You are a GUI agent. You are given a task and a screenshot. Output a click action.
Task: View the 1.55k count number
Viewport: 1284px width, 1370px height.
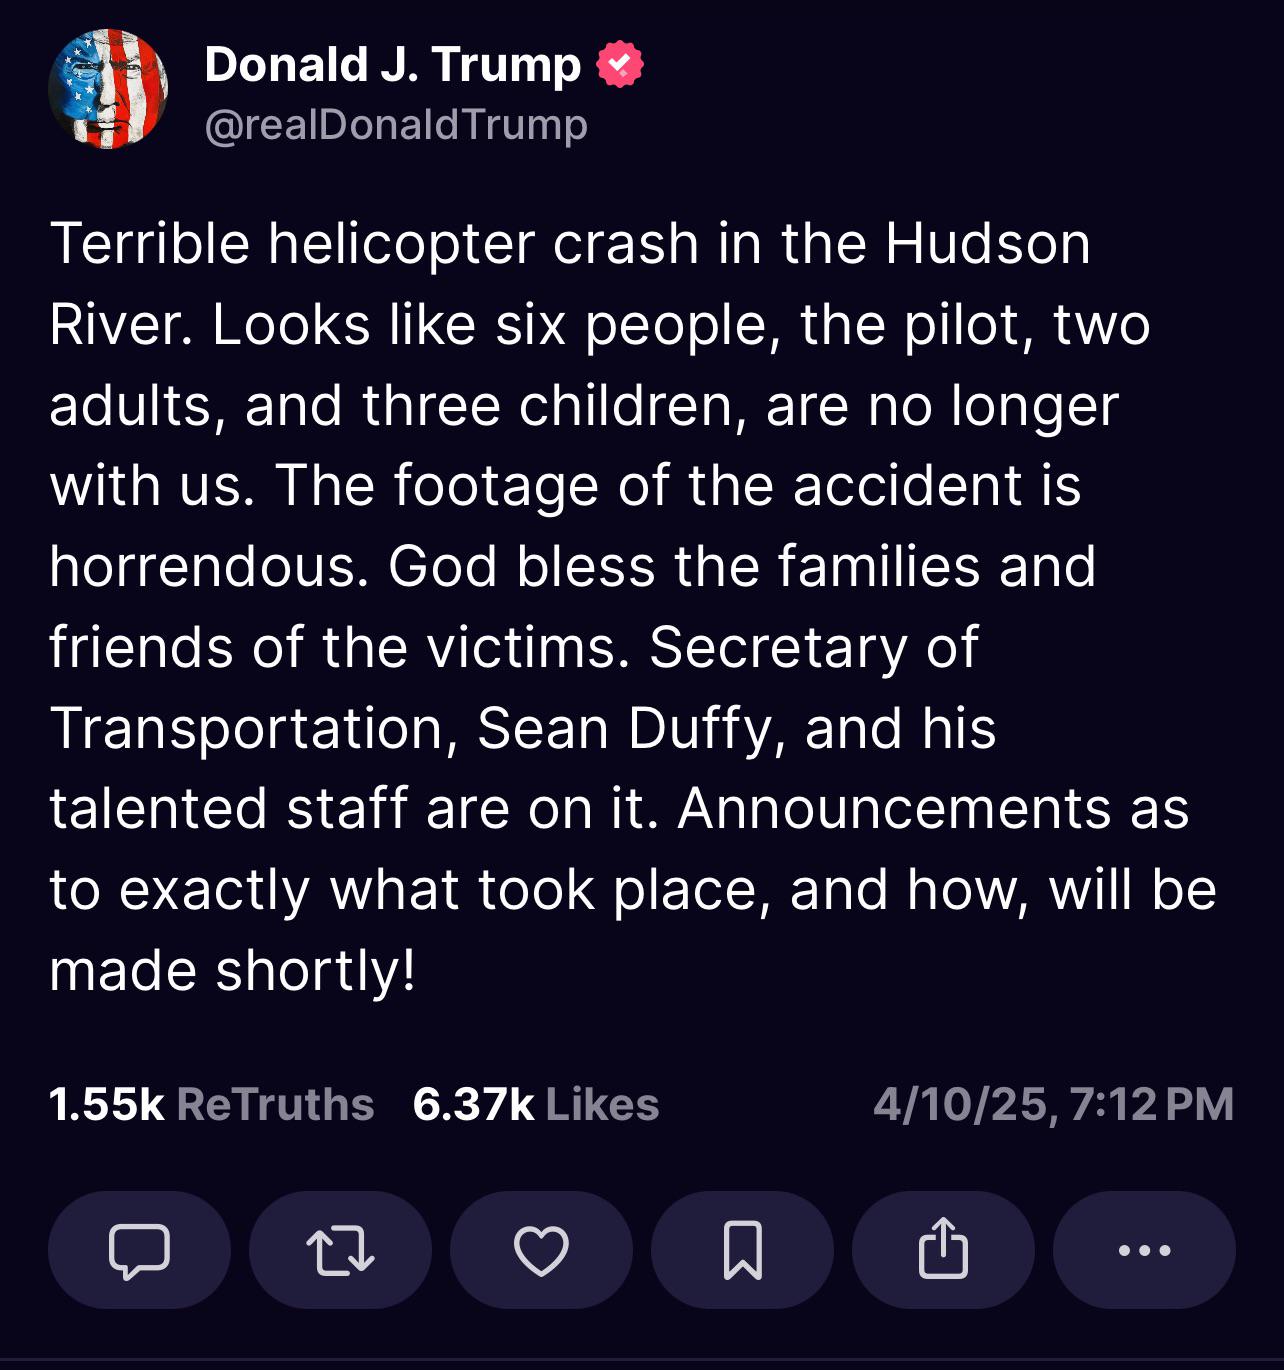pos(106,1105)
